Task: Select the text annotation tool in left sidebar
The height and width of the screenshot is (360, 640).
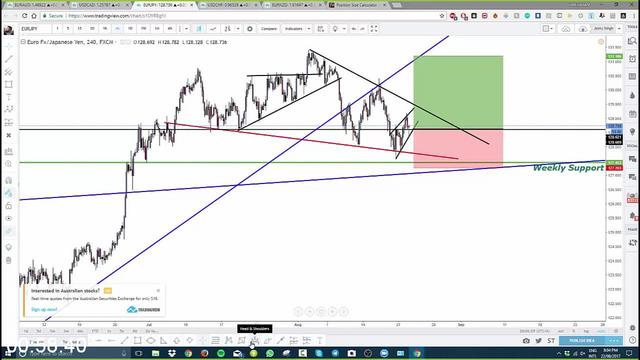Action: pos(9,97)
